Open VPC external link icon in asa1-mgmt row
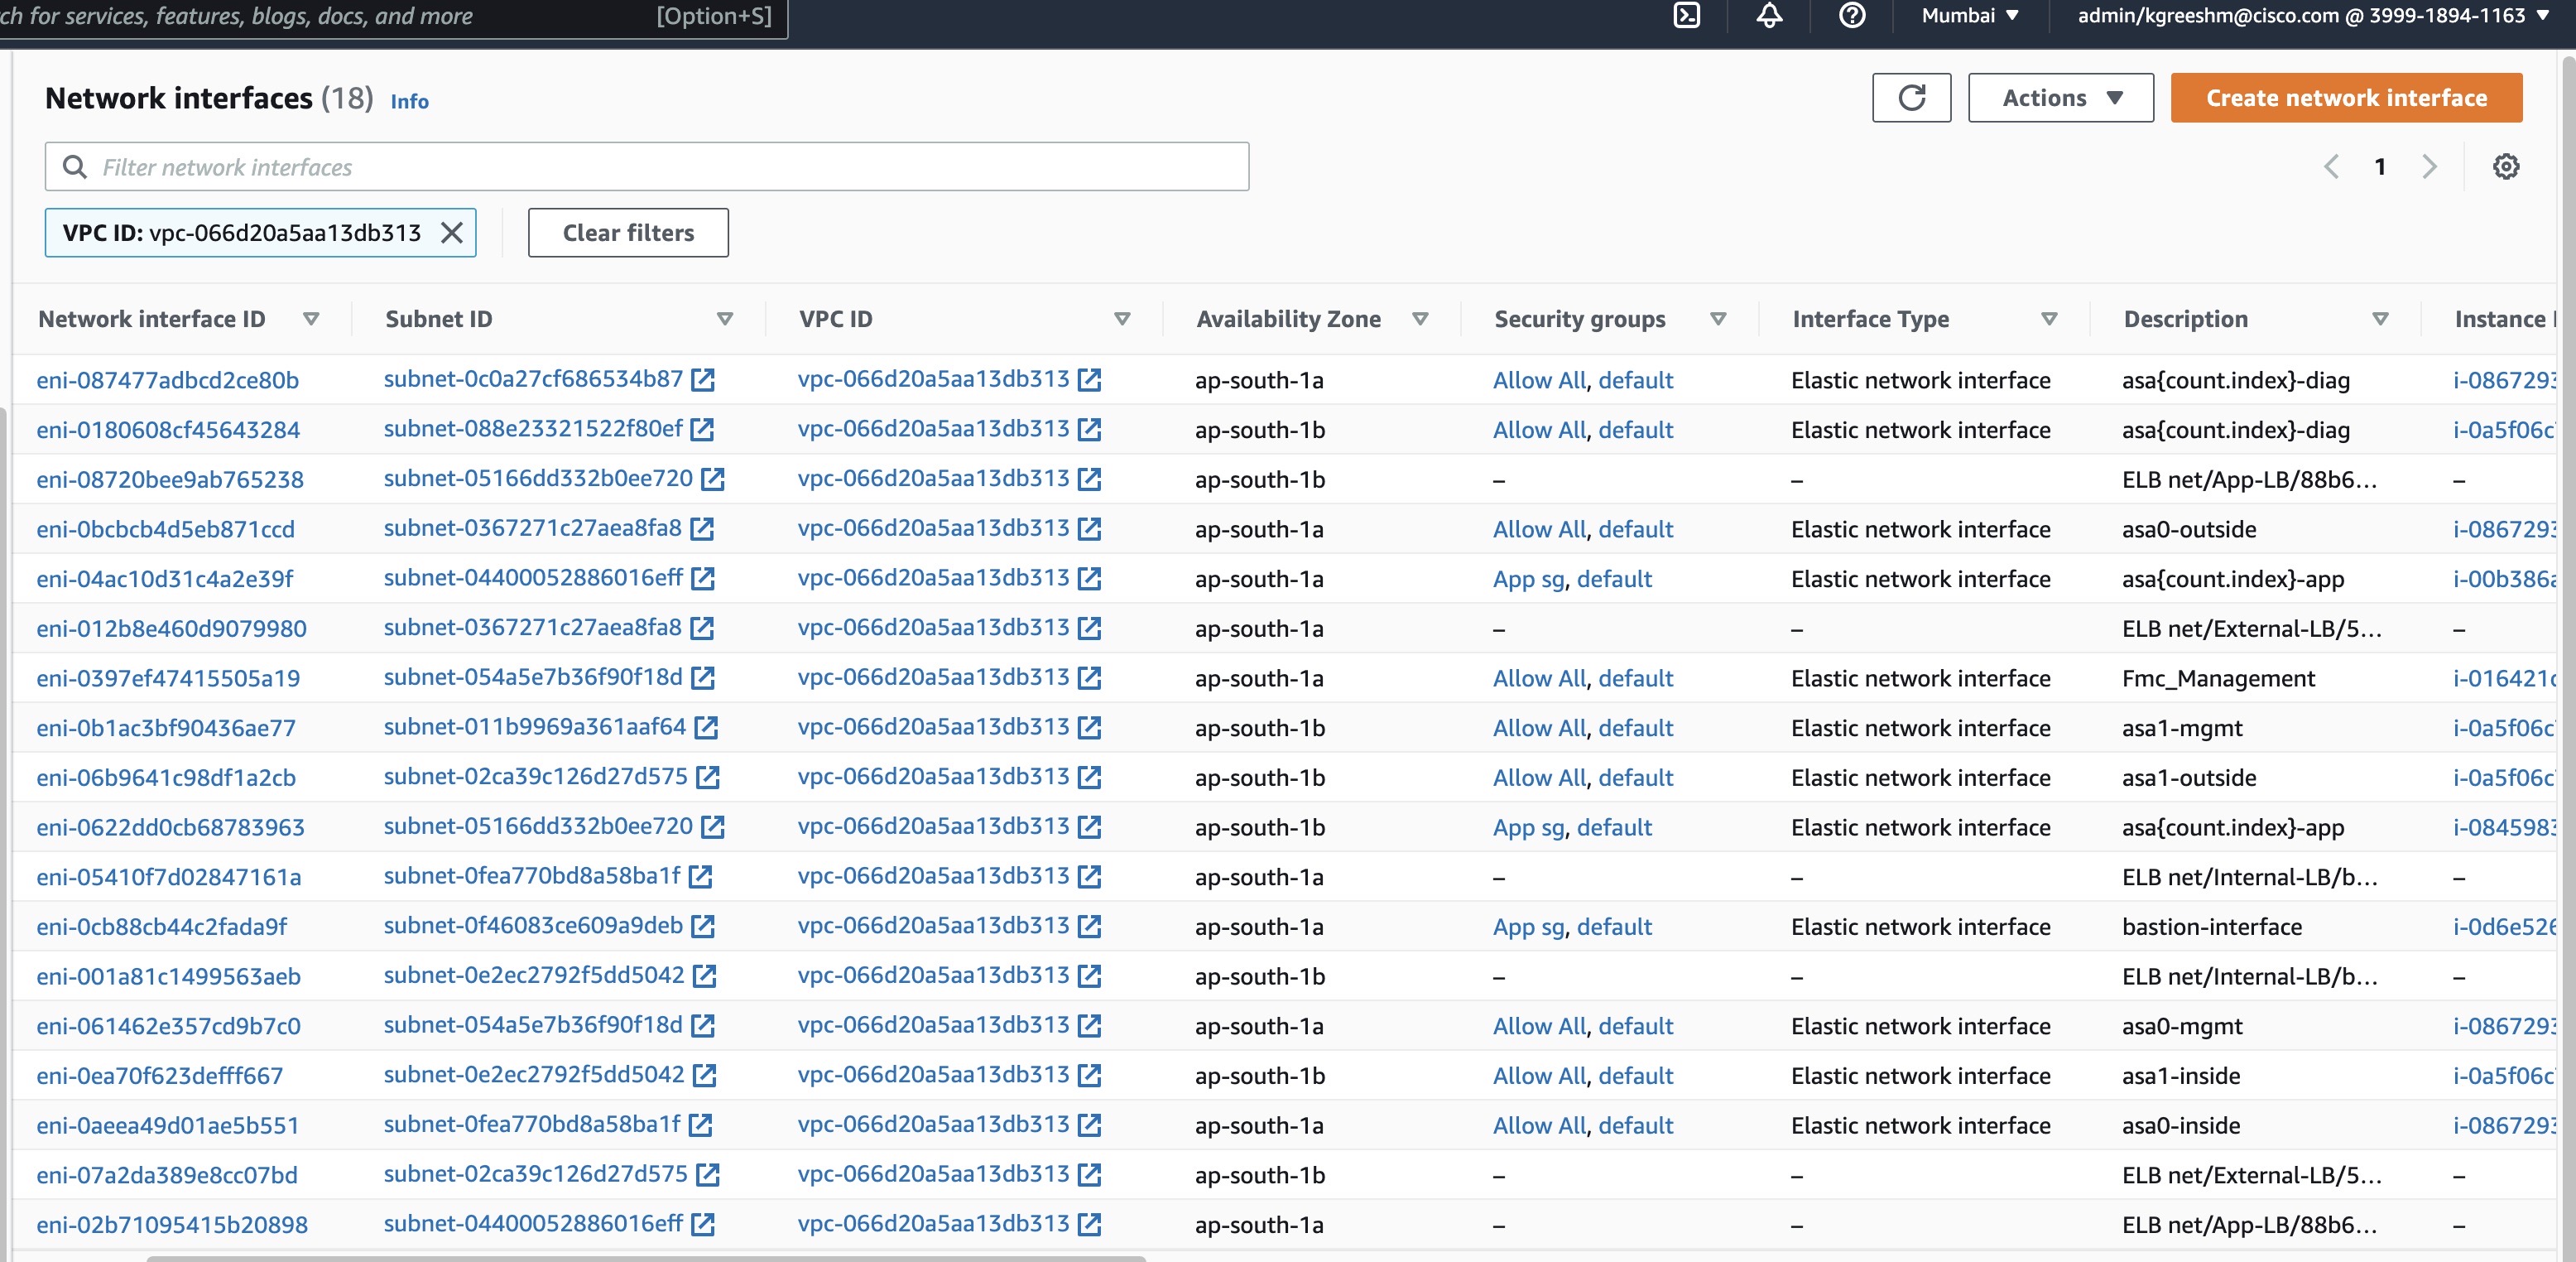The image size is (2576, 1262). [1090, 727]
